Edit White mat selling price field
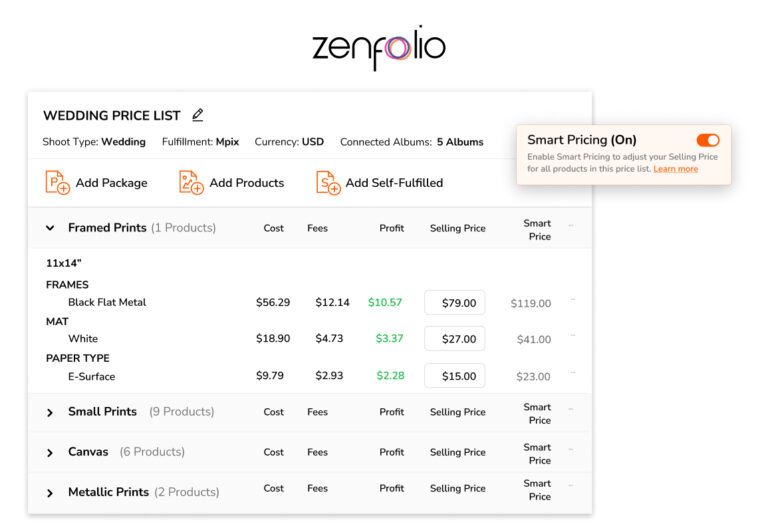 455,339
